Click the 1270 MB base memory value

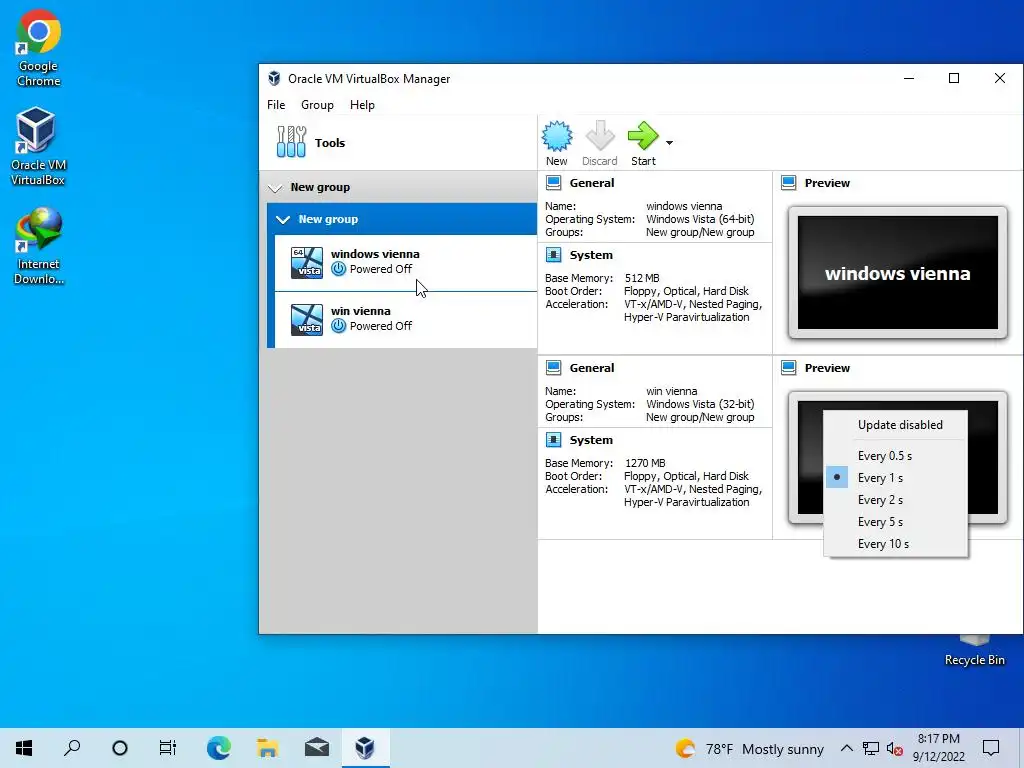pos(645,463)
